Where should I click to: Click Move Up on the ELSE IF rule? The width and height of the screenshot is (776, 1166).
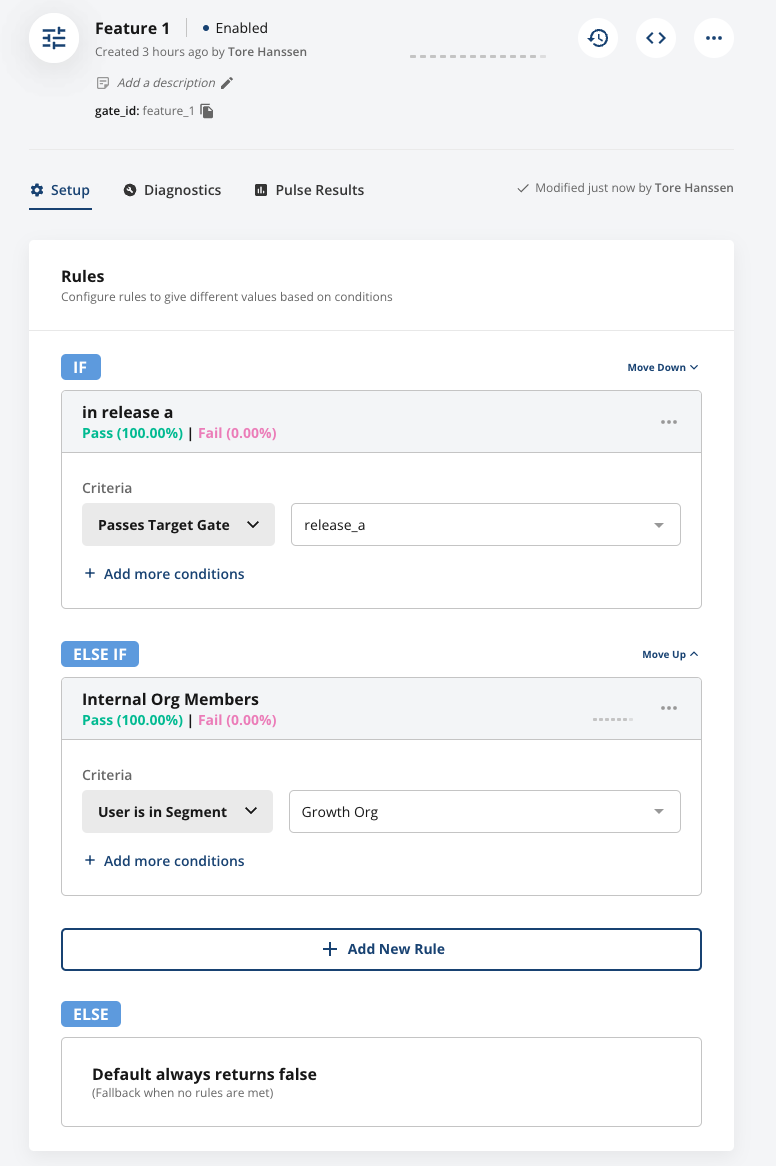[669, 654]
